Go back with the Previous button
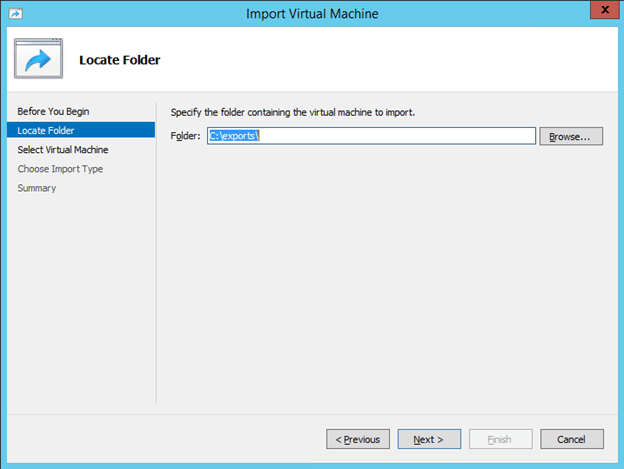This screenshot has height=469, width=624. click(357, 439)
